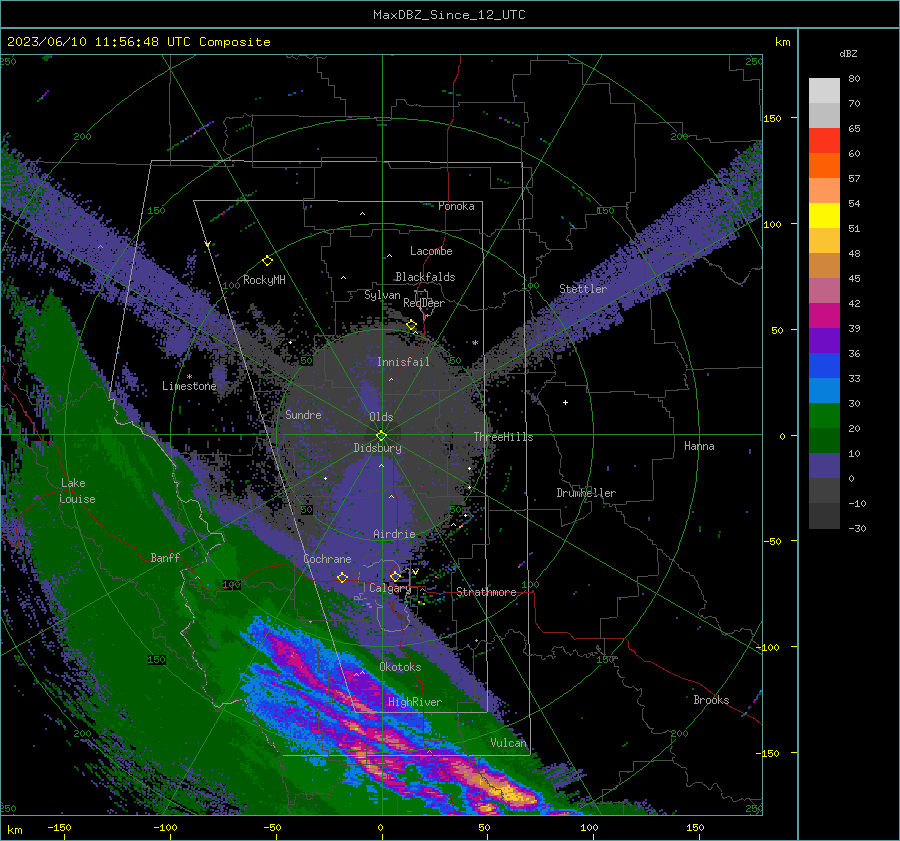
Task: Select the yellow diamond marker below RedDeer
Action: point(412,325)
